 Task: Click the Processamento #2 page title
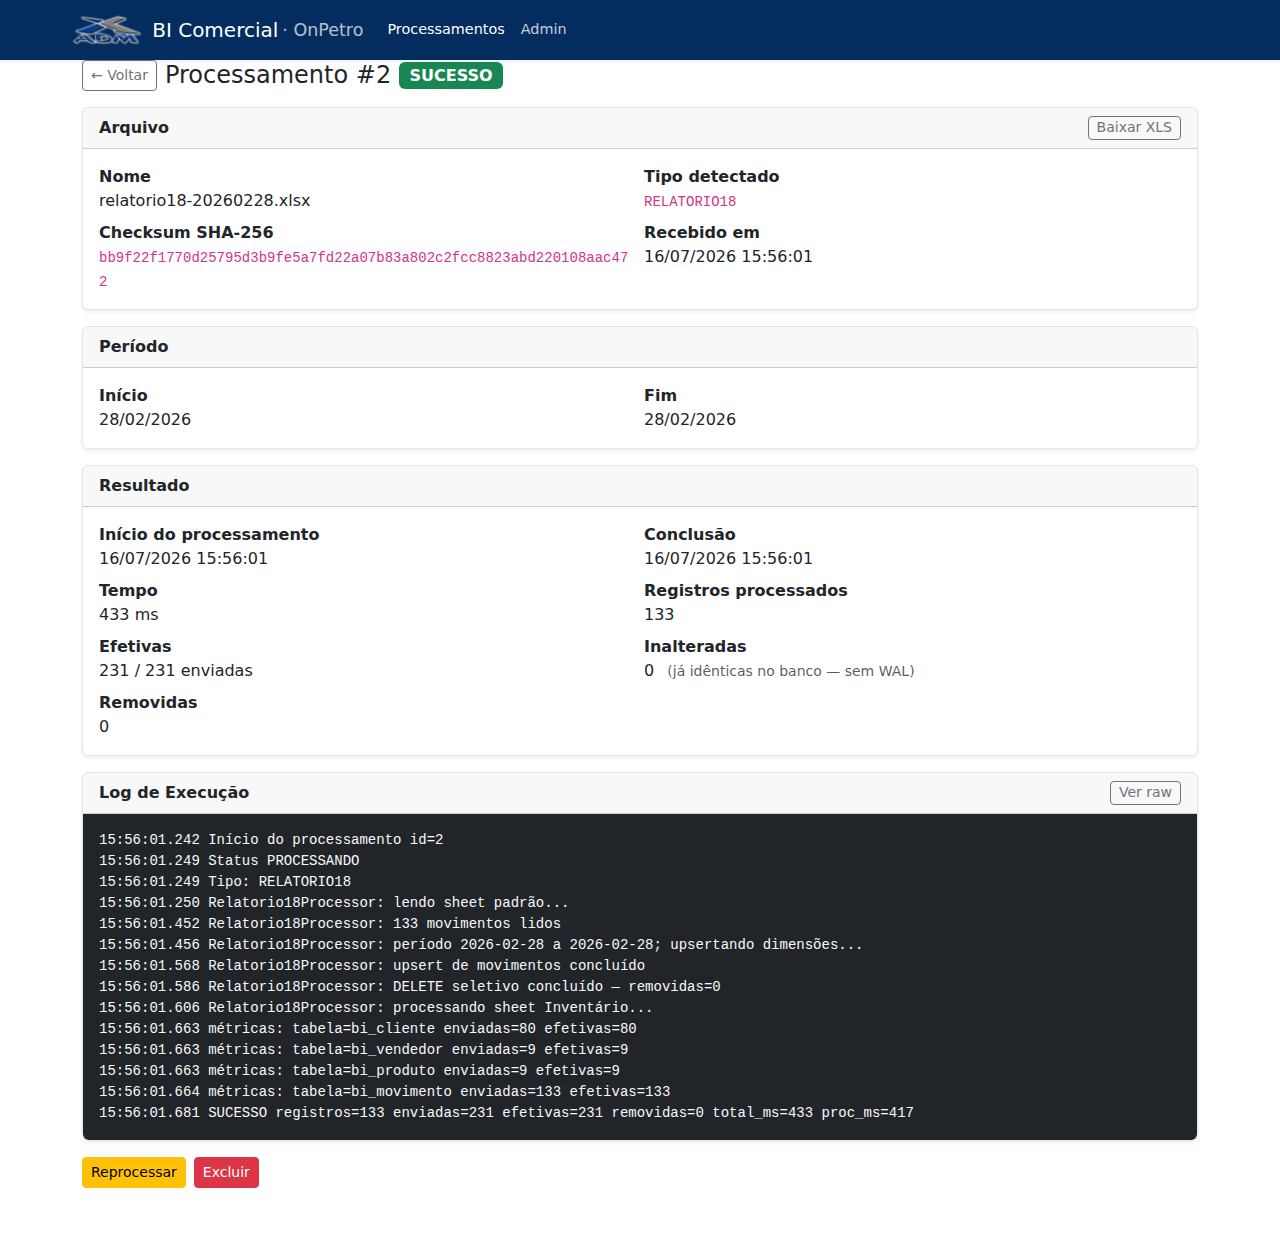tap(277, 75)
